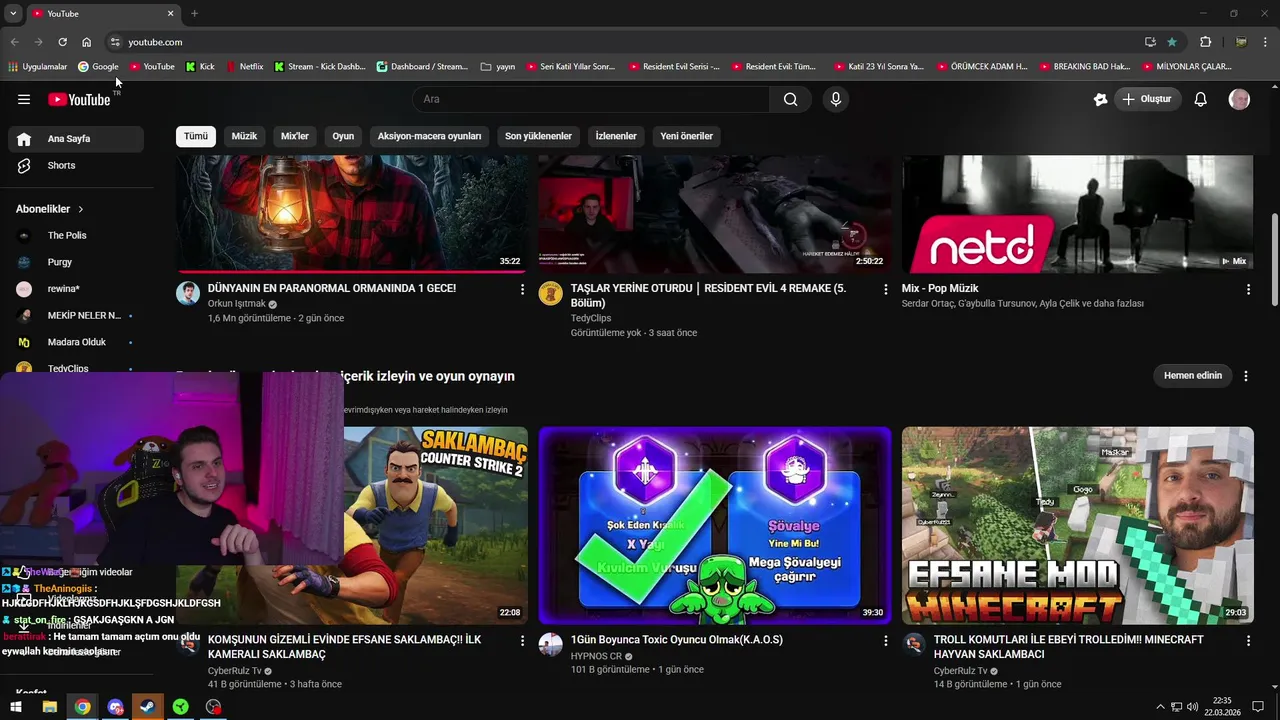Open the account avatar menu
Image resolution: width=1280 pixels, height=720 pixels.
1239,99
